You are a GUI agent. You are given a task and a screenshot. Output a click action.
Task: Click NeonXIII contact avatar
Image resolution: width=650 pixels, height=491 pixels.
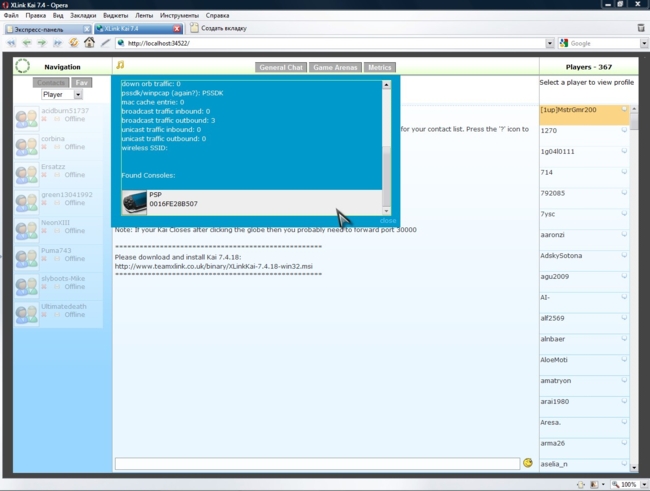(27, 230)
